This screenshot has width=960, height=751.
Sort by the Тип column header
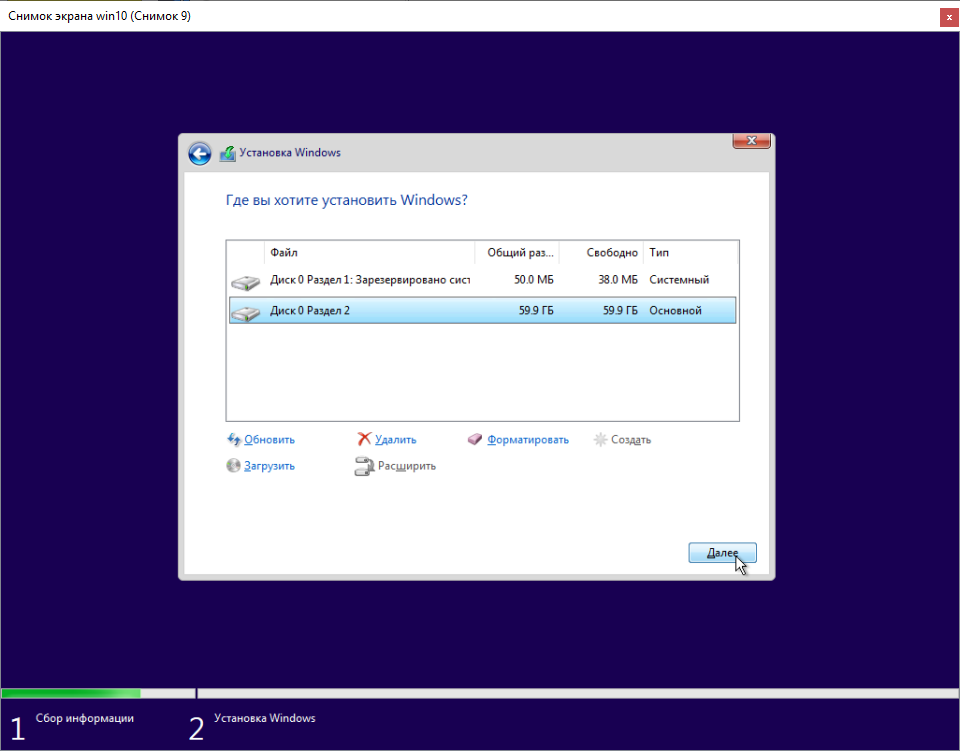coord(691,252)
